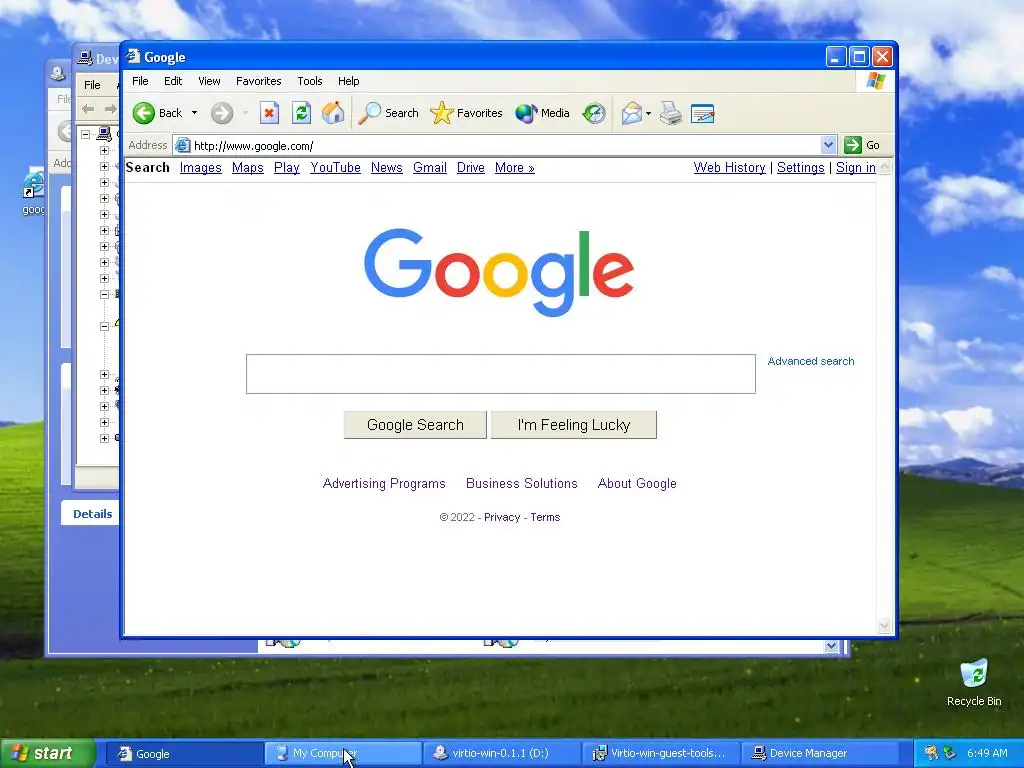
Task: Select the Google taskbar button
Action: (x=184, y=754)
